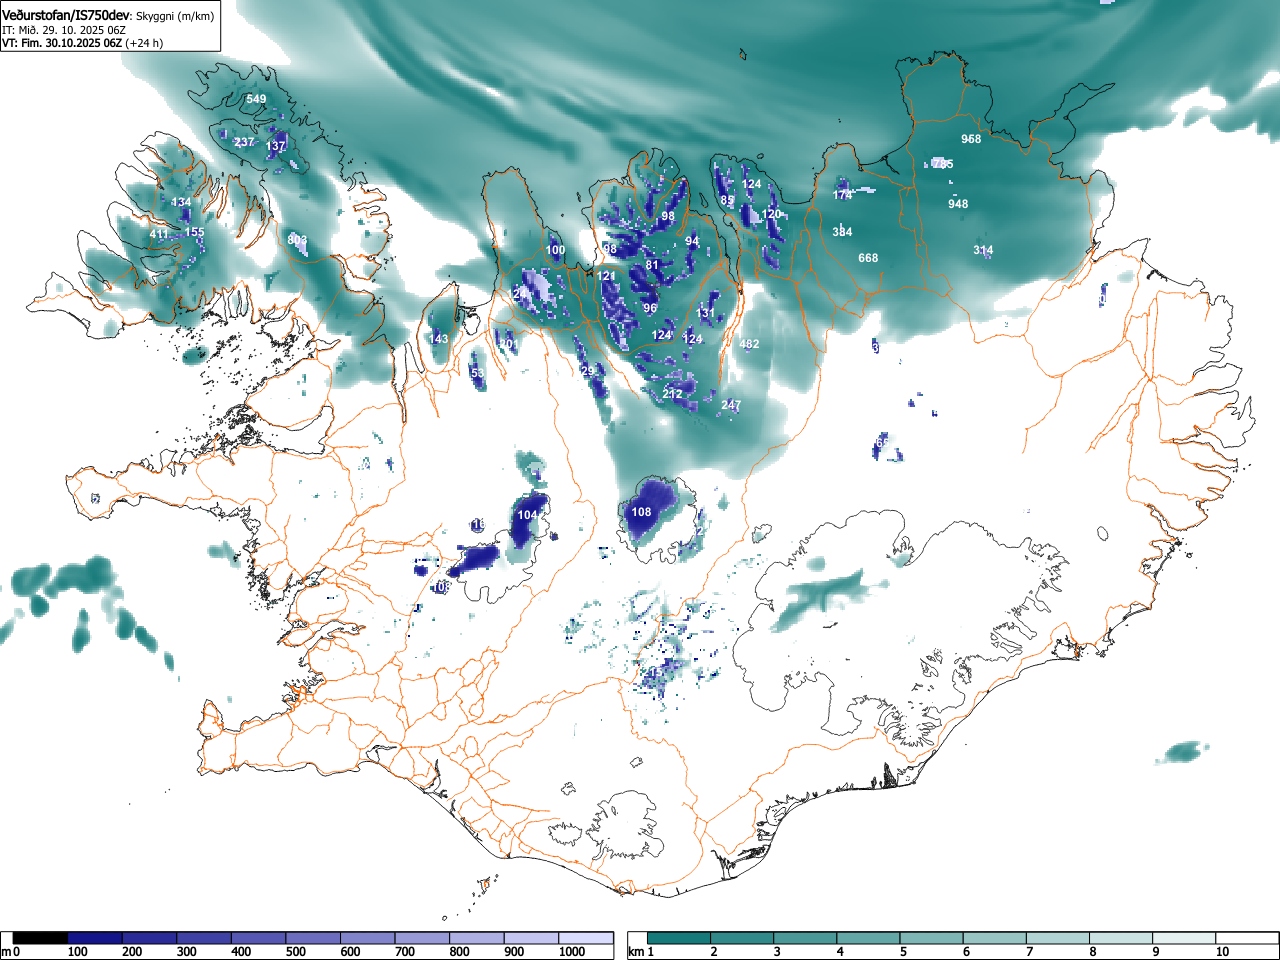The image size is (1280, 960).
Task: Click the map value 96
Action: (650, 308)
